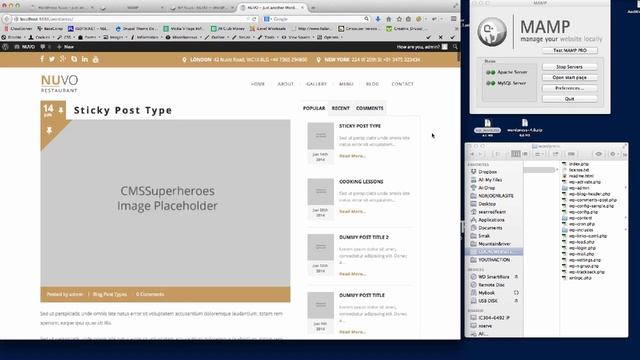Select the wordpress zip file on desktop

[524, 126]
